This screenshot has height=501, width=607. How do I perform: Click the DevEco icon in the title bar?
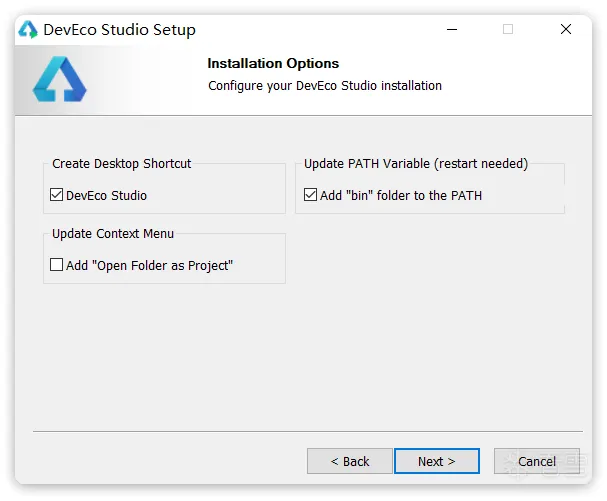click(29, 30)
